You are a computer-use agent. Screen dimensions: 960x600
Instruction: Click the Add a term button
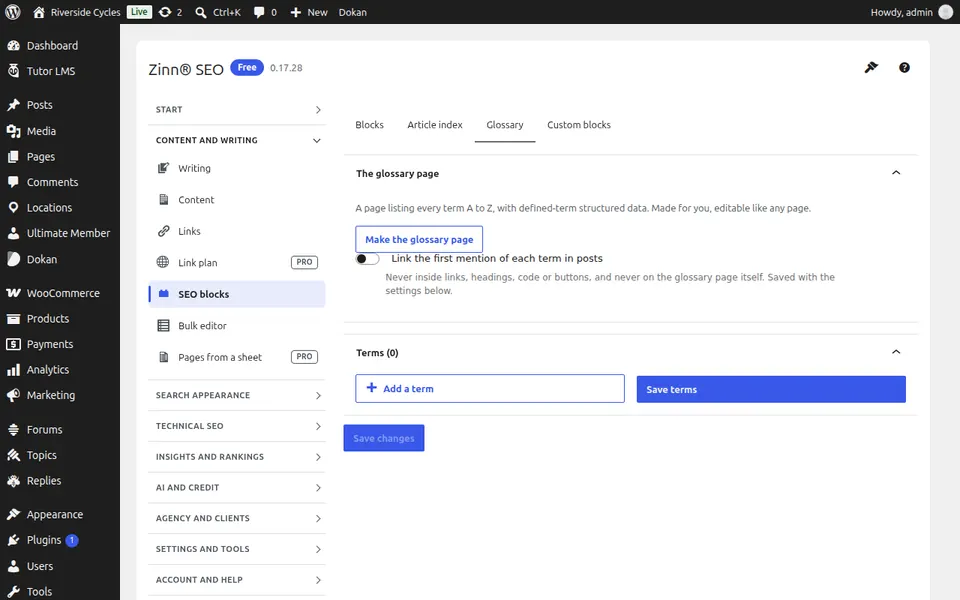[x=490, y=389]
